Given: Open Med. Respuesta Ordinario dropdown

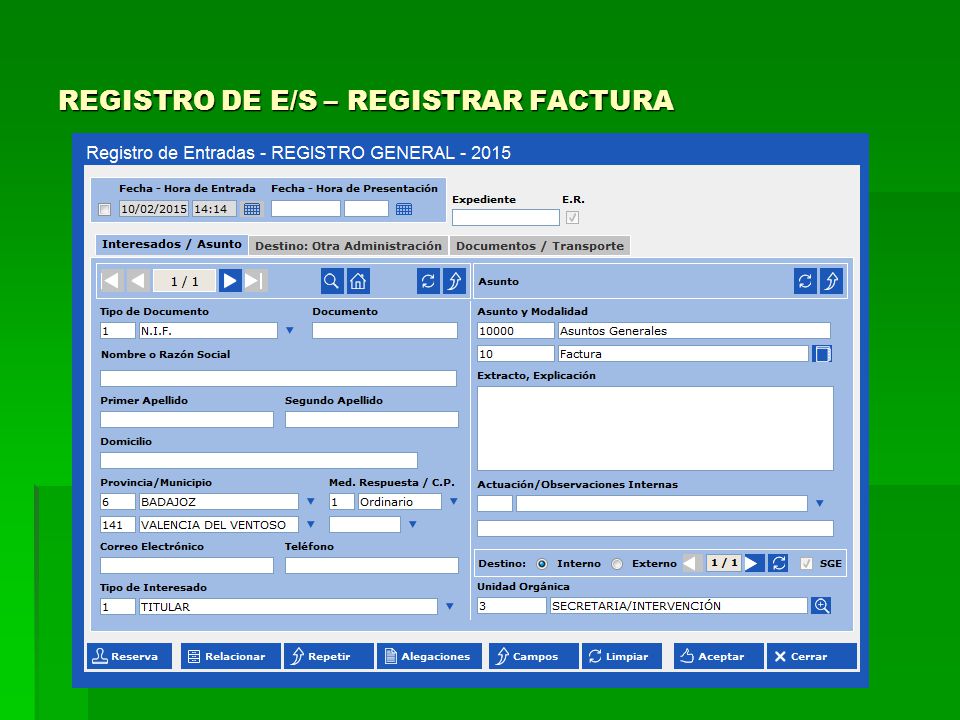Looking at the screenshot, I should click(454, 501).
